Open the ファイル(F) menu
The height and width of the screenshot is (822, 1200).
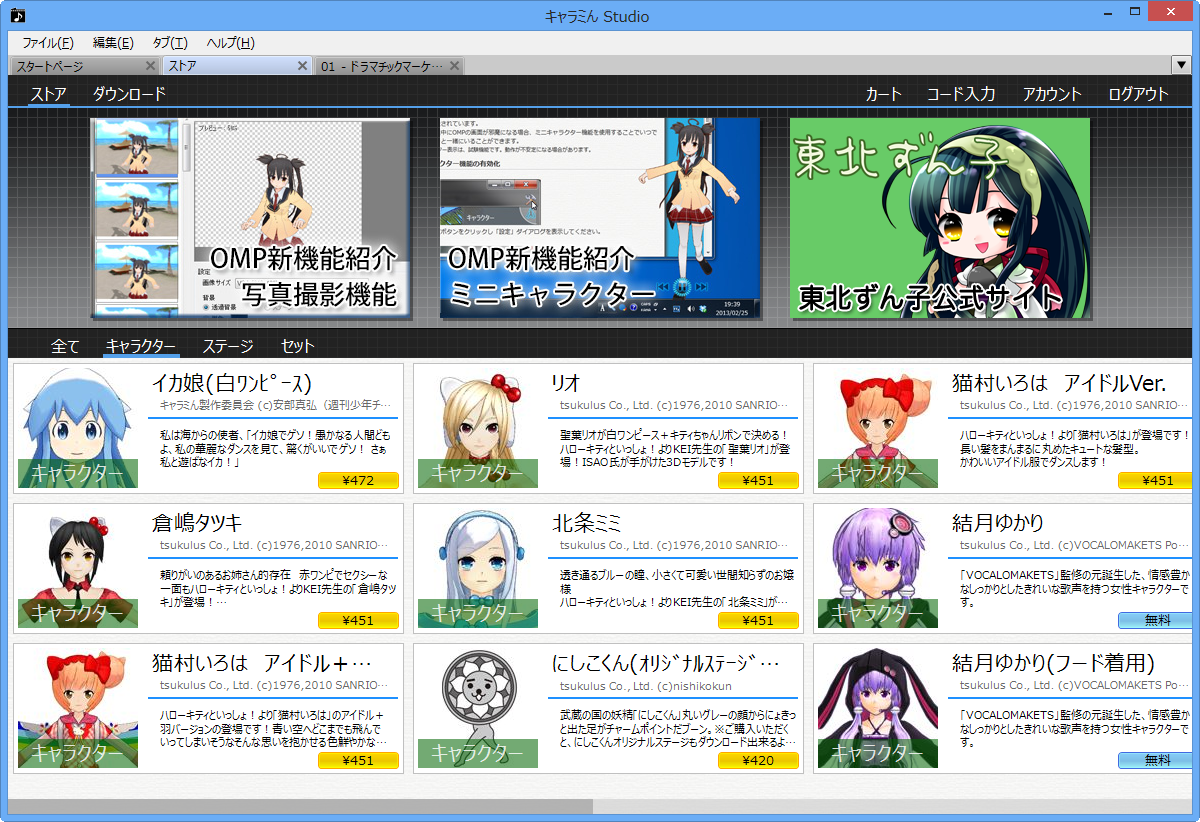click(47, 43)
